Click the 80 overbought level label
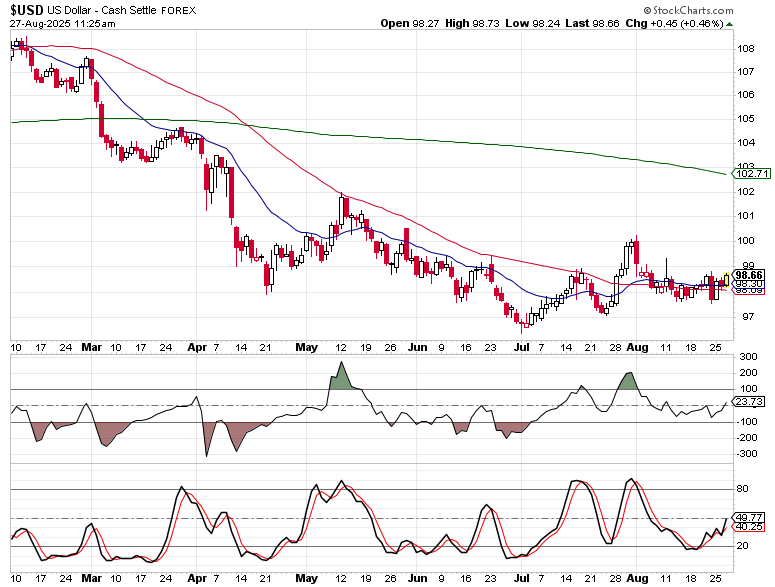Viewport: 775px width, 587px height. point(742,489)
